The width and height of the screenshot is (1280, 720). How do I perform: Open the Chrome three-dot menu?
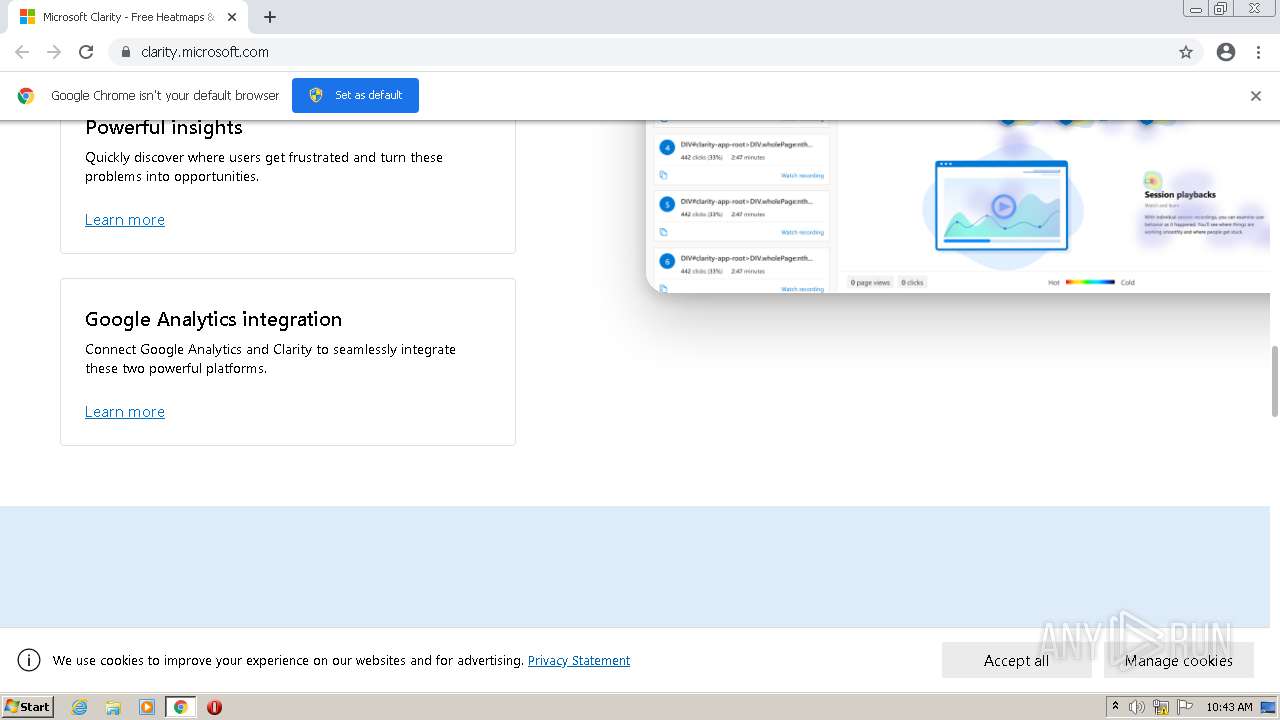(1258, 52)
